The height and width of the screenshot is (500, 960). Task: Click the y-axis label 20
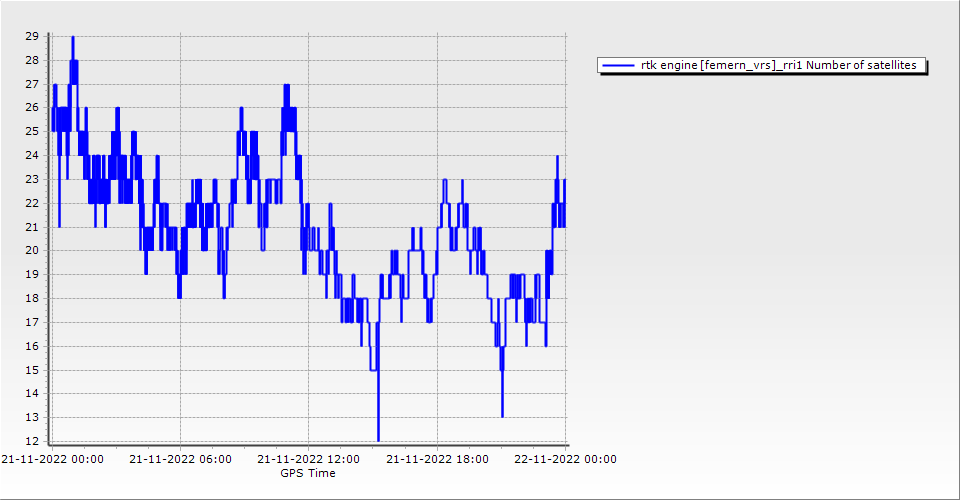click(x=32, y=251)
